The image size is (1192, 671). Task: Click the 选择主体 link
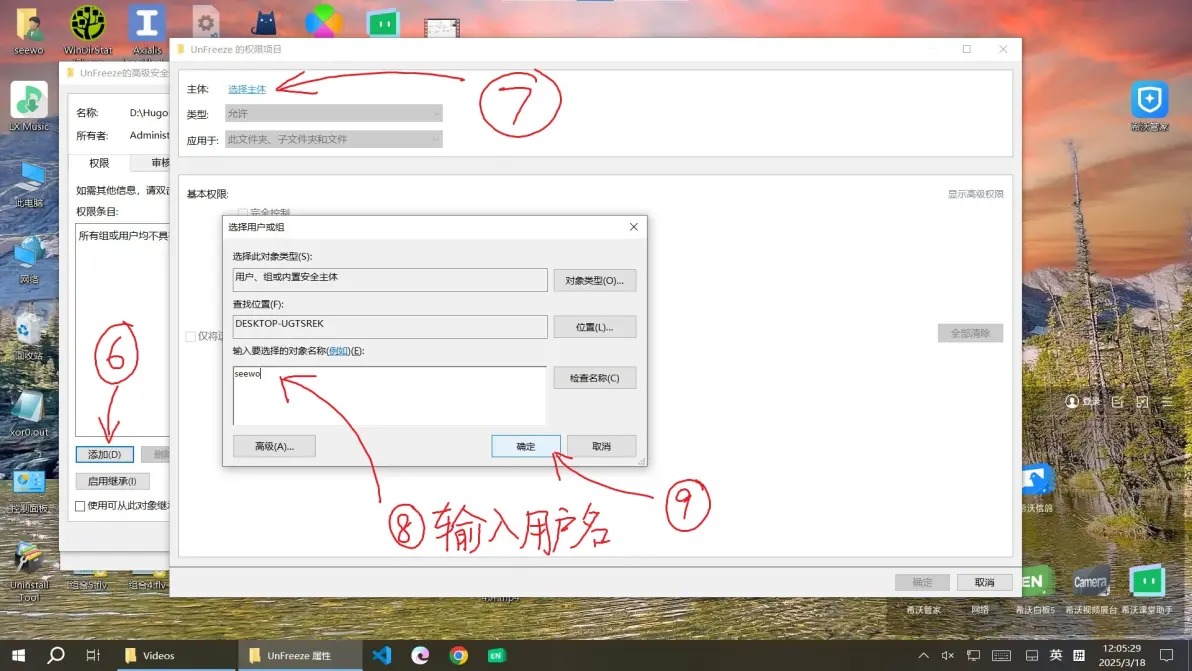[247, 89]
